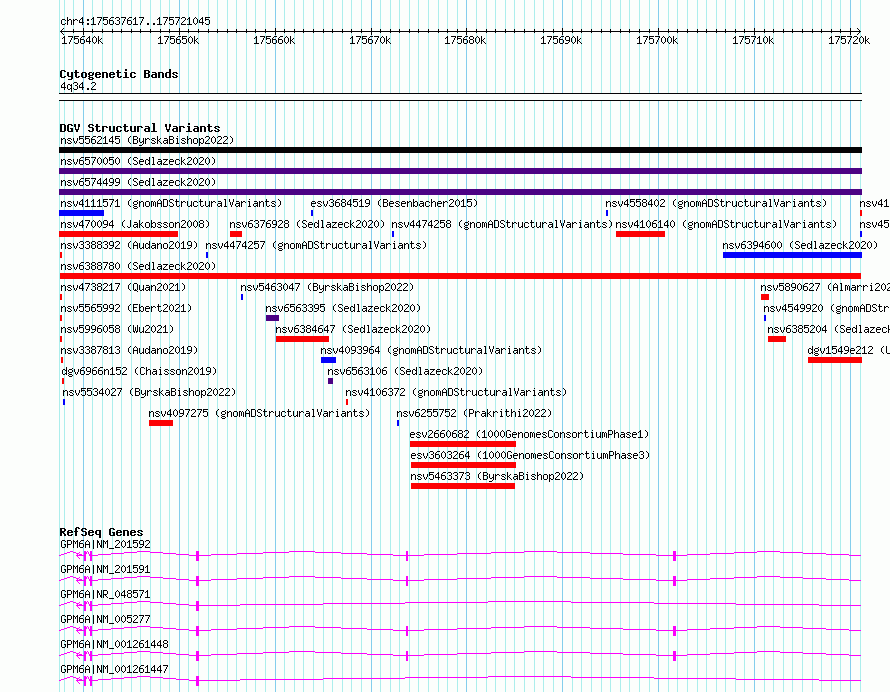Click the 175650k ruler tick label

(178, 40)
